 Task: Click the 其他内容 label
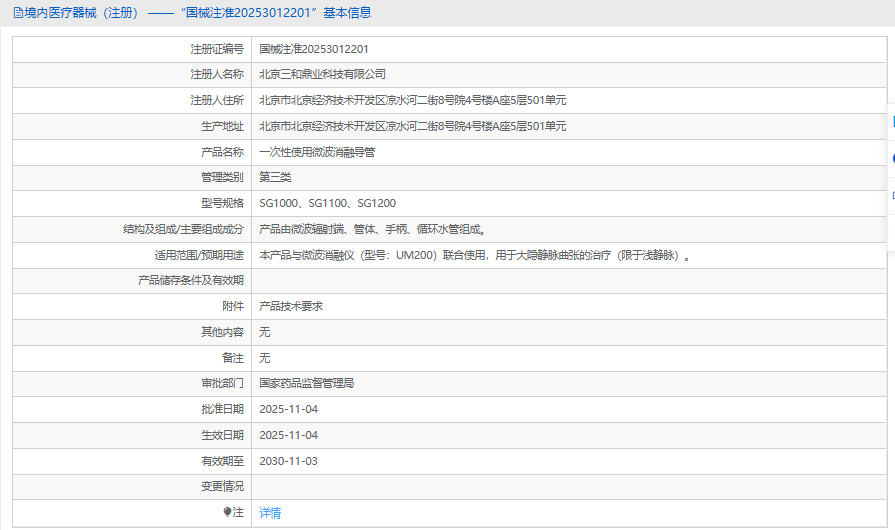(222, 332)
